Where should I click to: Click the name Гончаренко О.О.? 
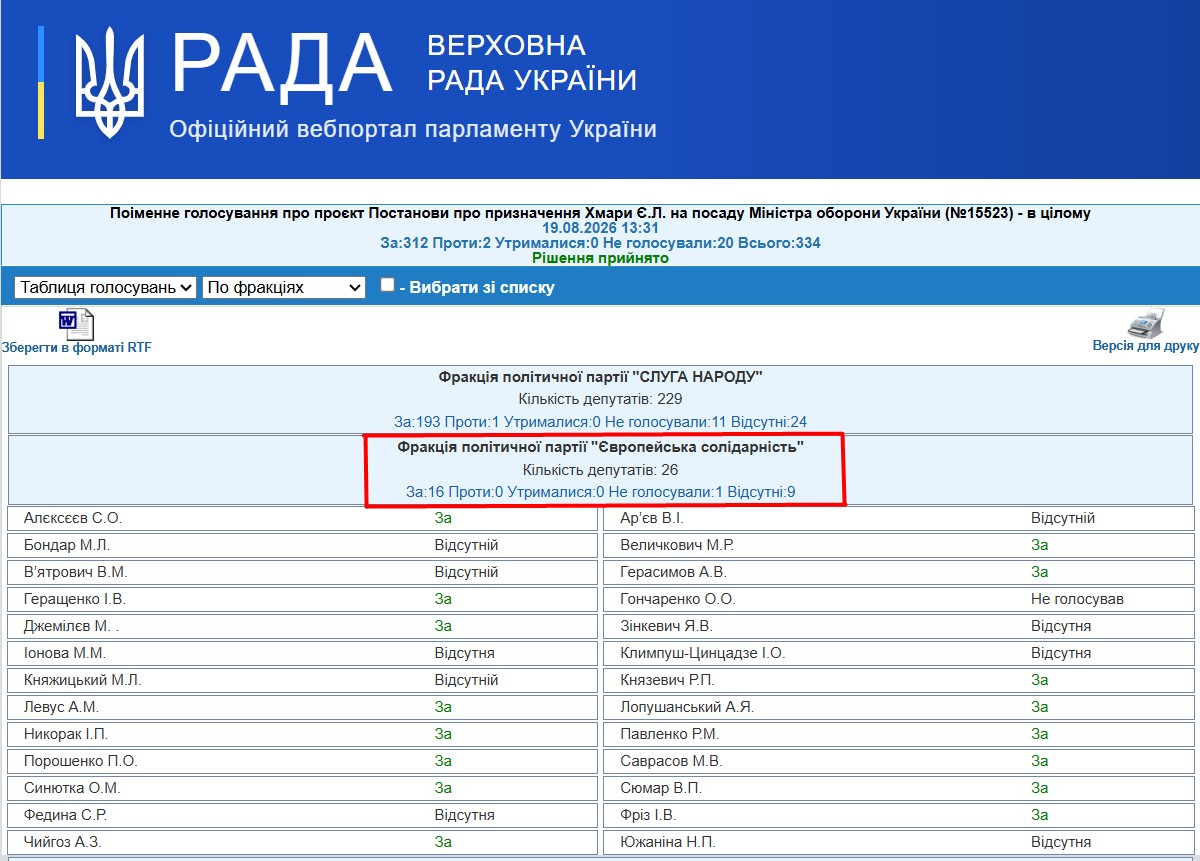(x=678, y=599)
